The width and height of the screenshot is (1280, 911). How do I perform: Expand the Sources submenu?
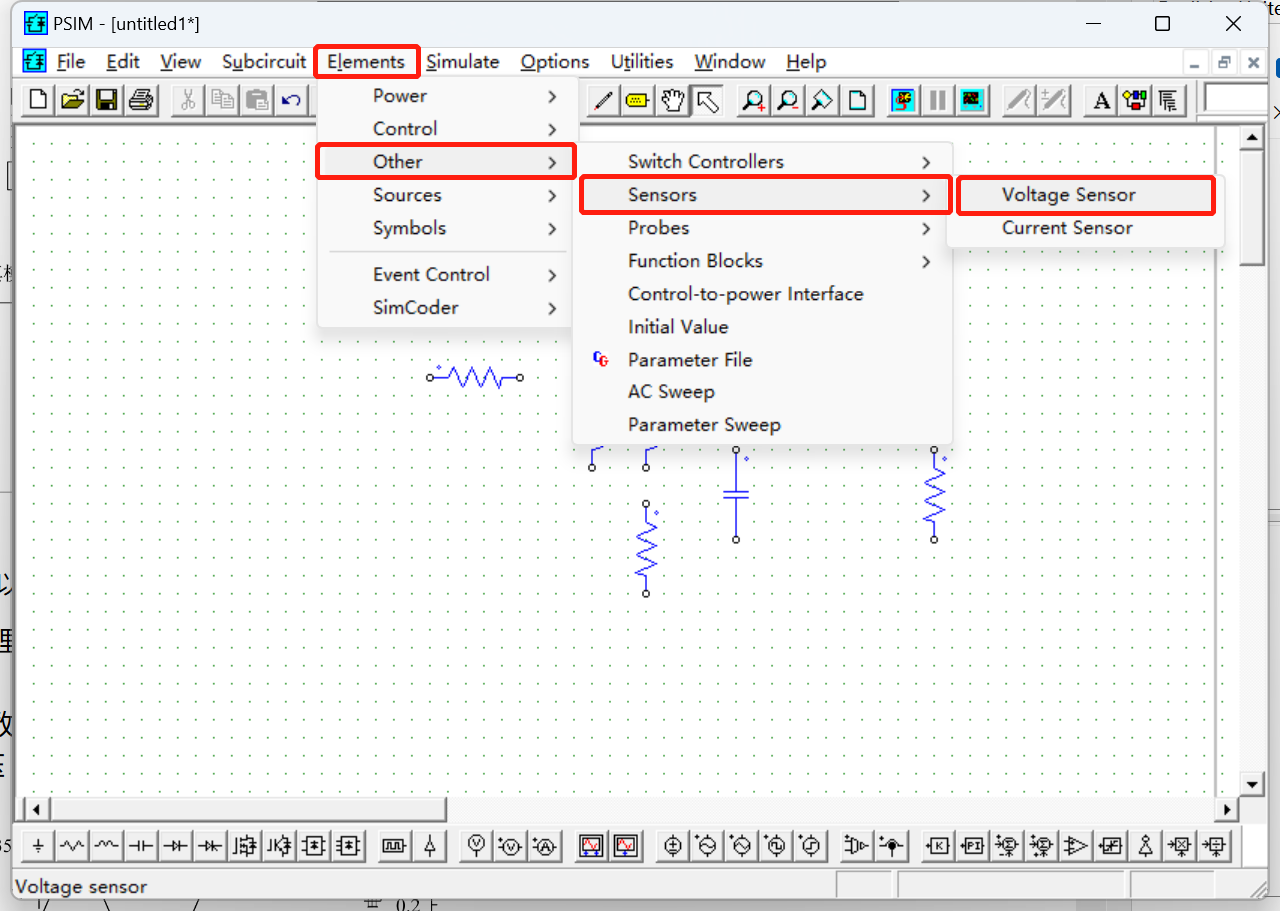click(x=444, y=195)
